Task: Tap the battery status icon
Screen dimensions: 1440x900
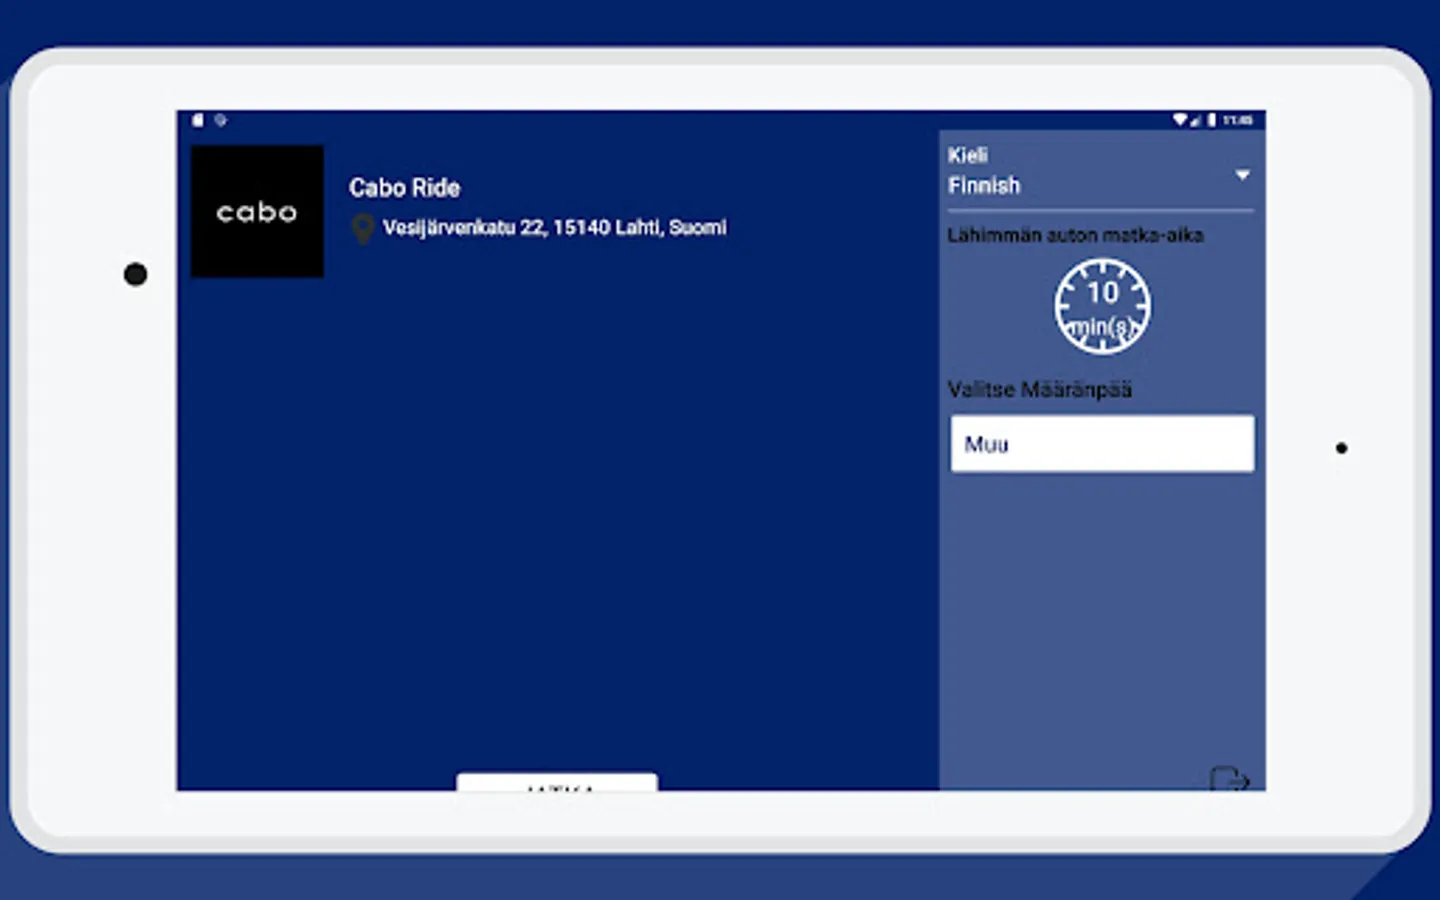Action: pos(1211,120)
